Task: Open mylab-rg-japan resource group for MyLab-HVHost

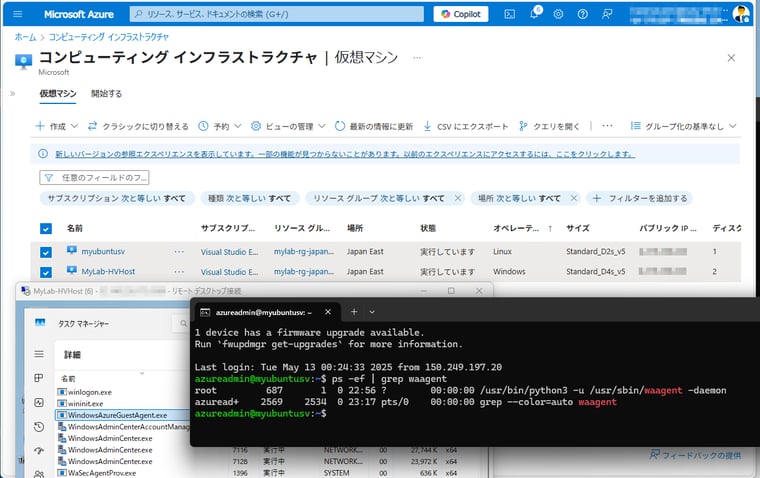Action: (x=304, y=271)
